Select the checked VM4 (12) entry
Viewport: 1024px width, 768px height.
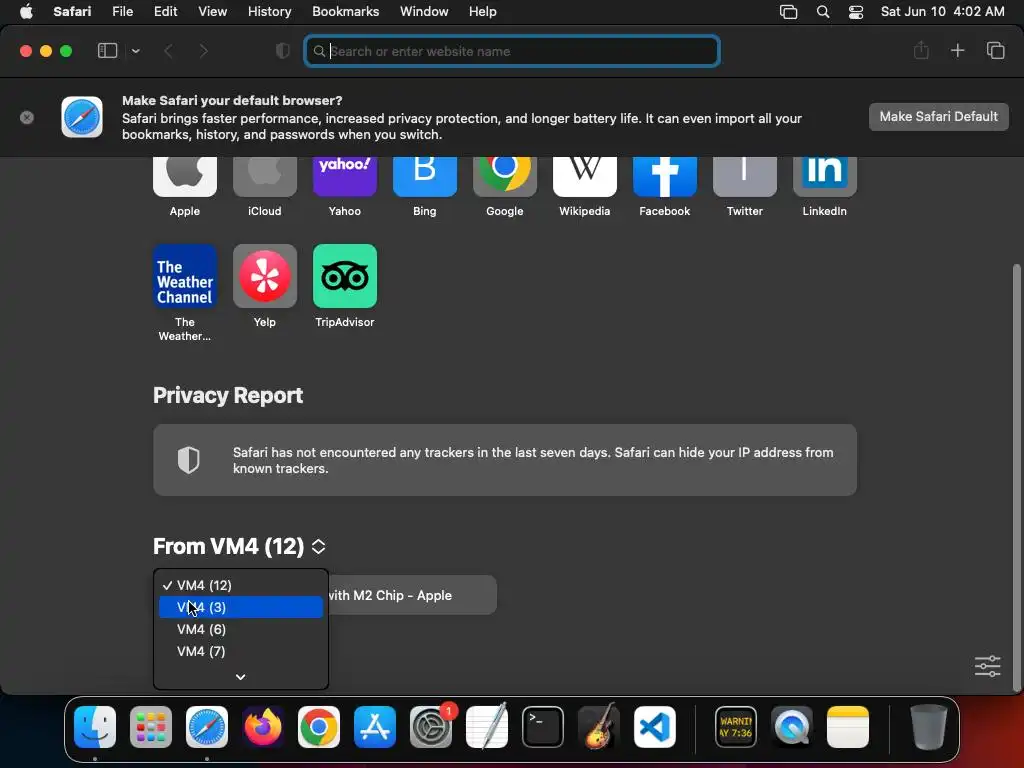tap(240, 585)
